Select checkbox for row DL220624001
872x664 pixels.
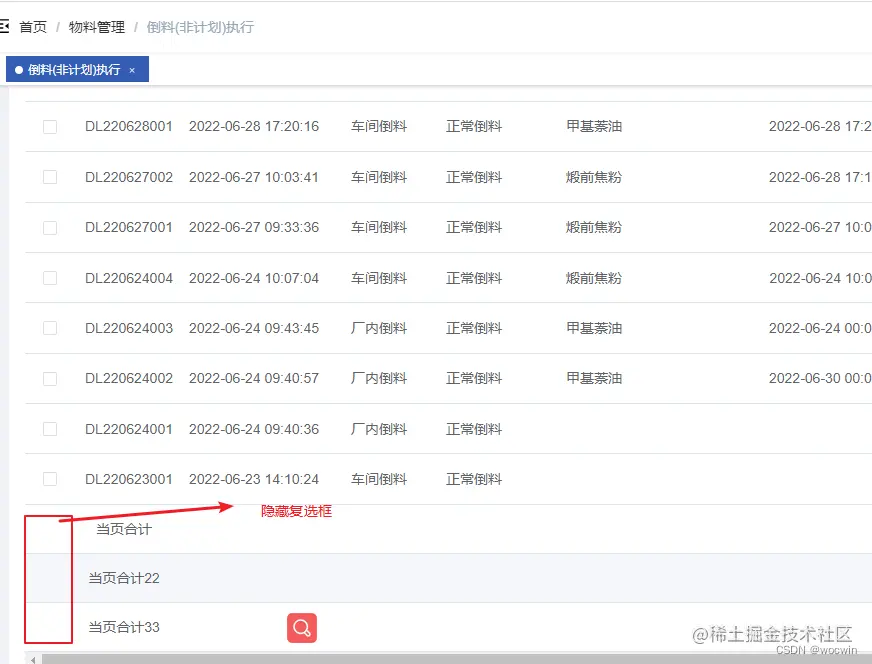tap(50, 429)
